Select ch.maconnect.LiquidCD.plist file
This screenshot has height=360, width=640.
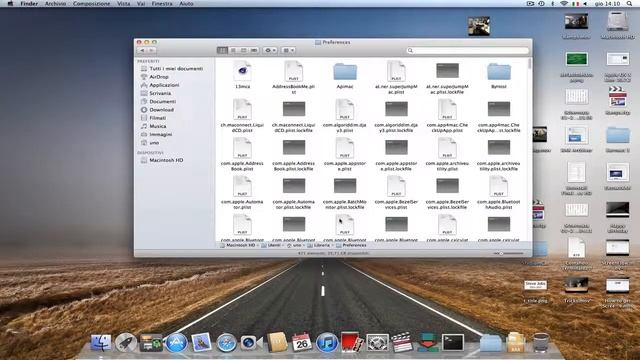(x=242, y=109)
